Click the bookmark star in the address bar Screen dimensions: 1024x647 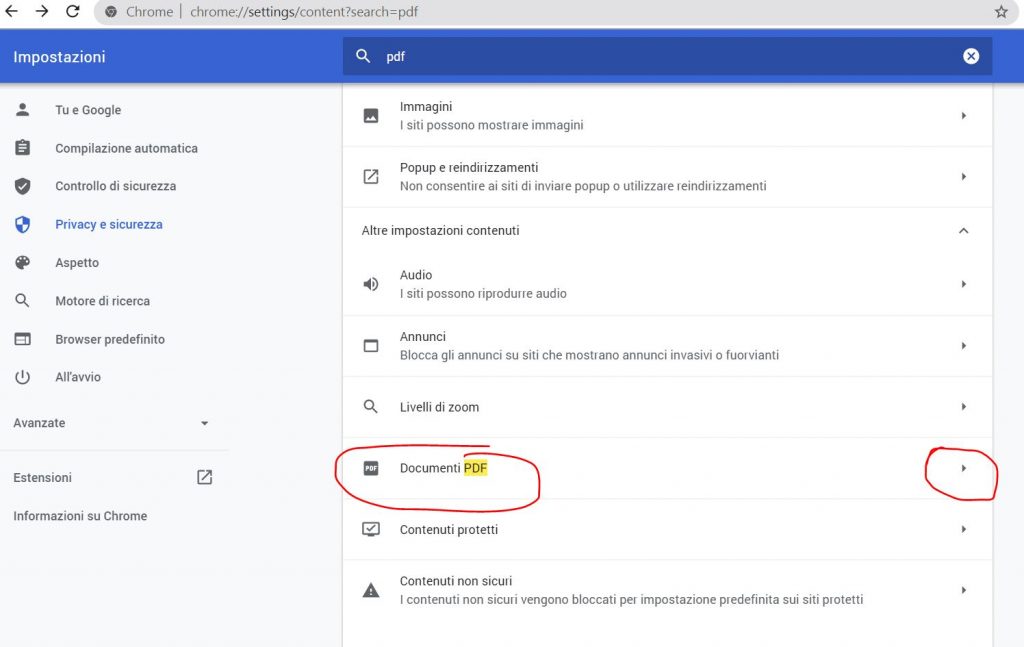tap(999, 13)
